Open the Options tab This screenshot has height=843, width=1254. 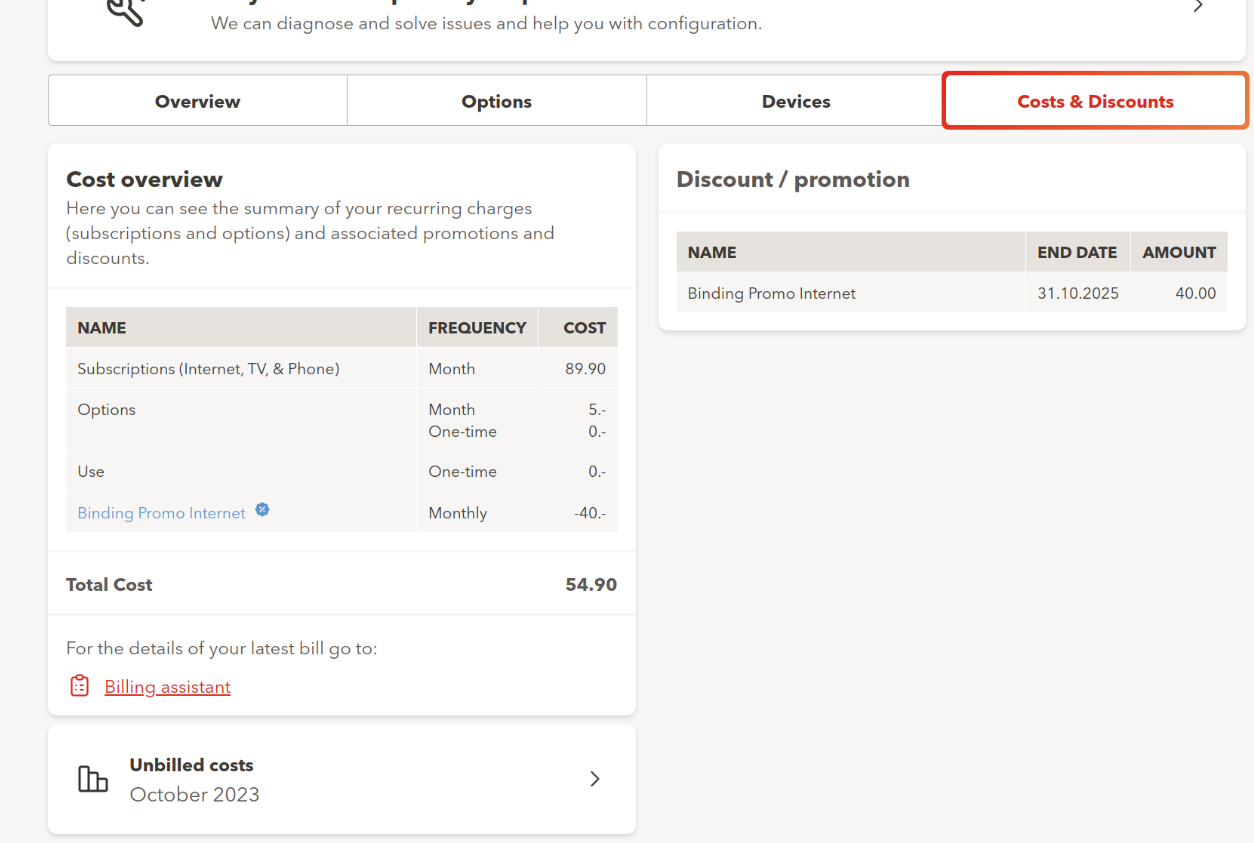point(496,101)
